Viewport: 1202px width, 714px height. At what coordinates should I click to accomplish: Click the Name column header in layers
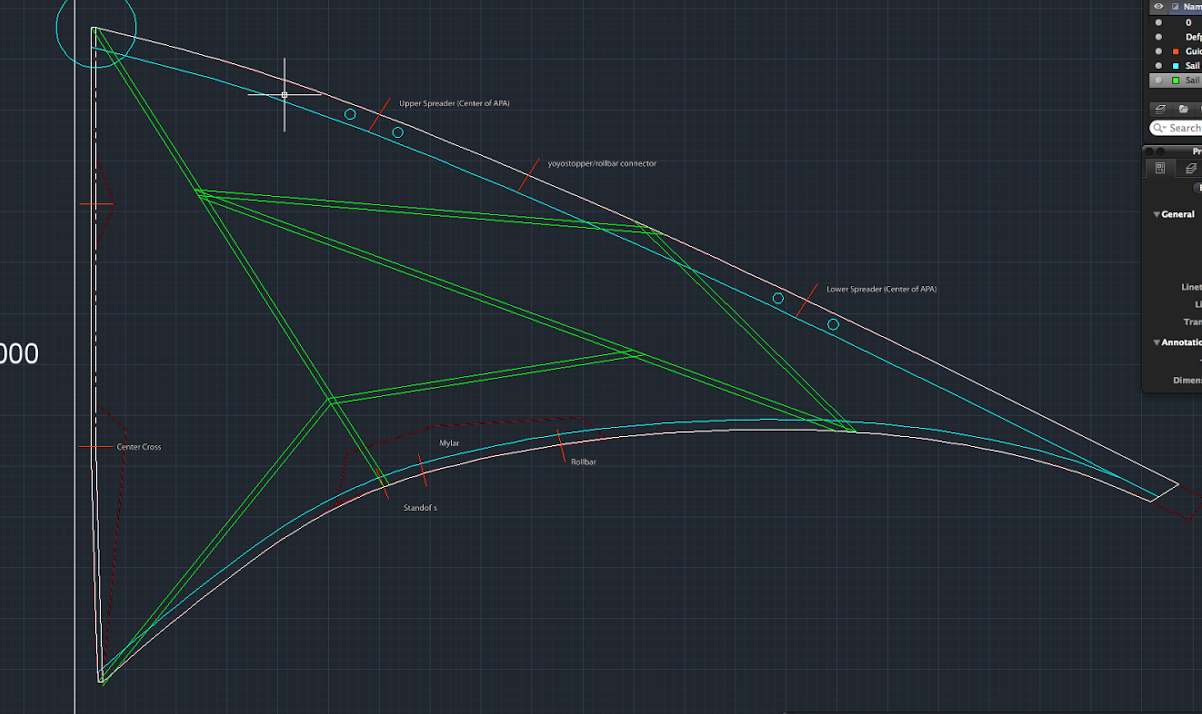click(1192, 6)
